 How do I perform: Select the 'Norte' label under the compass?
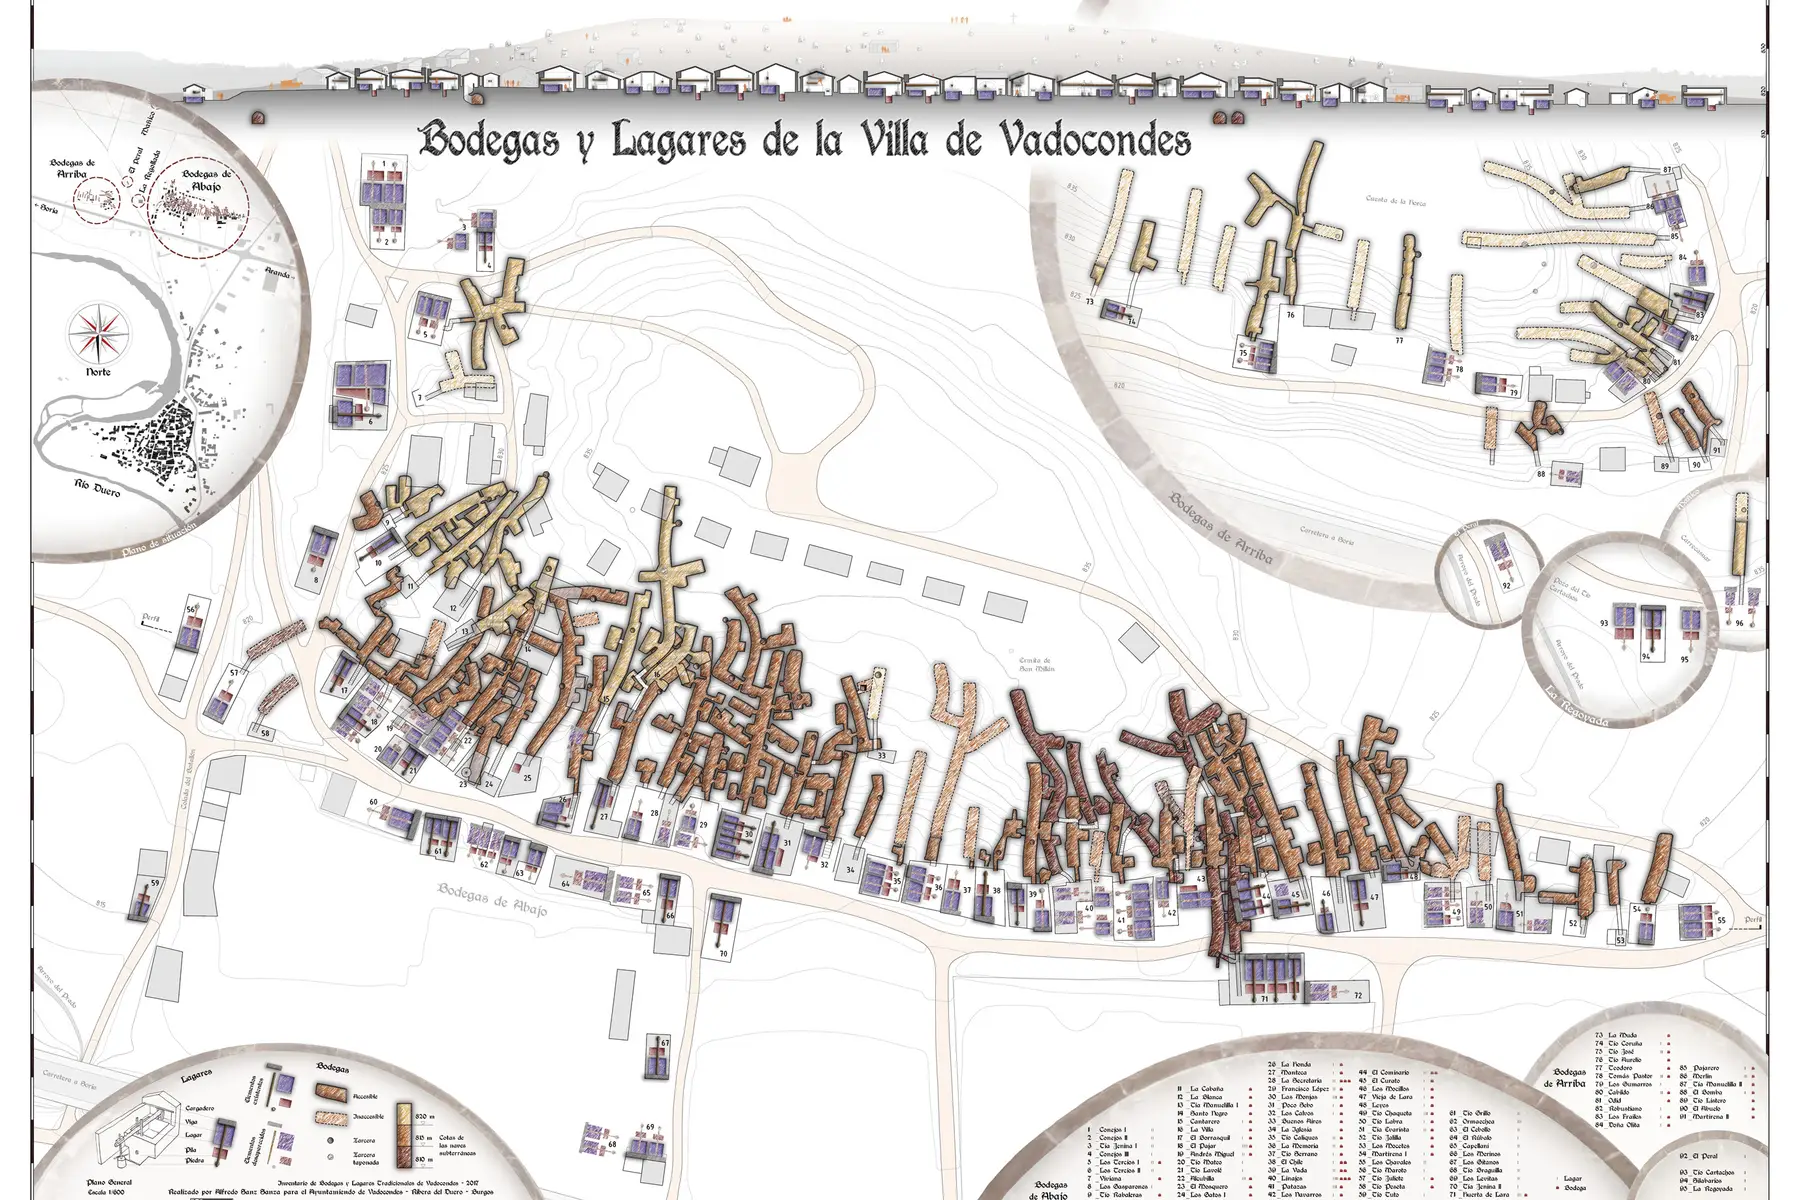[x=98, y=372]
